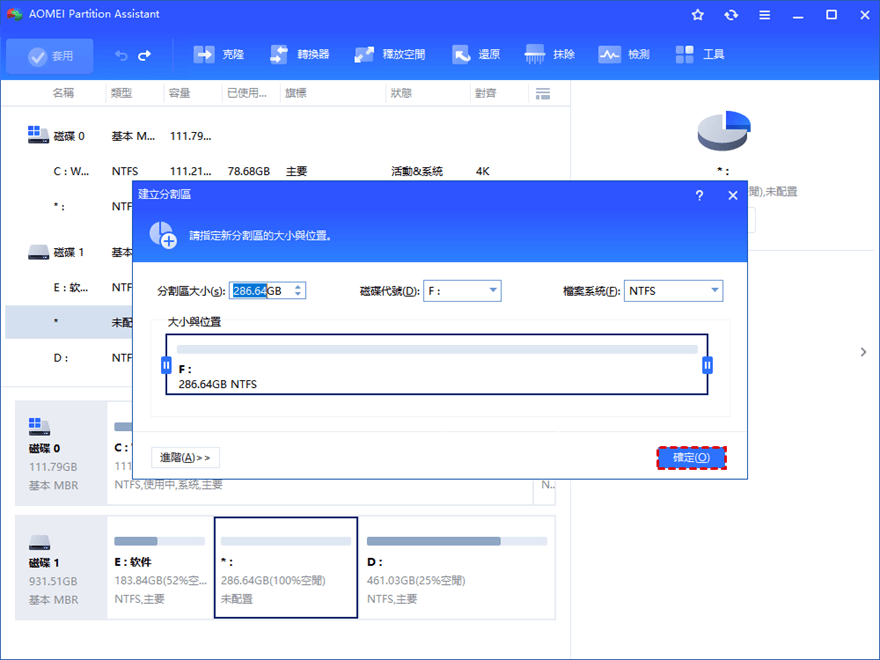Viewport: 880px width, 660px height.
Task: Open the Clone (克隆) tool
Action: coord(218,54)
